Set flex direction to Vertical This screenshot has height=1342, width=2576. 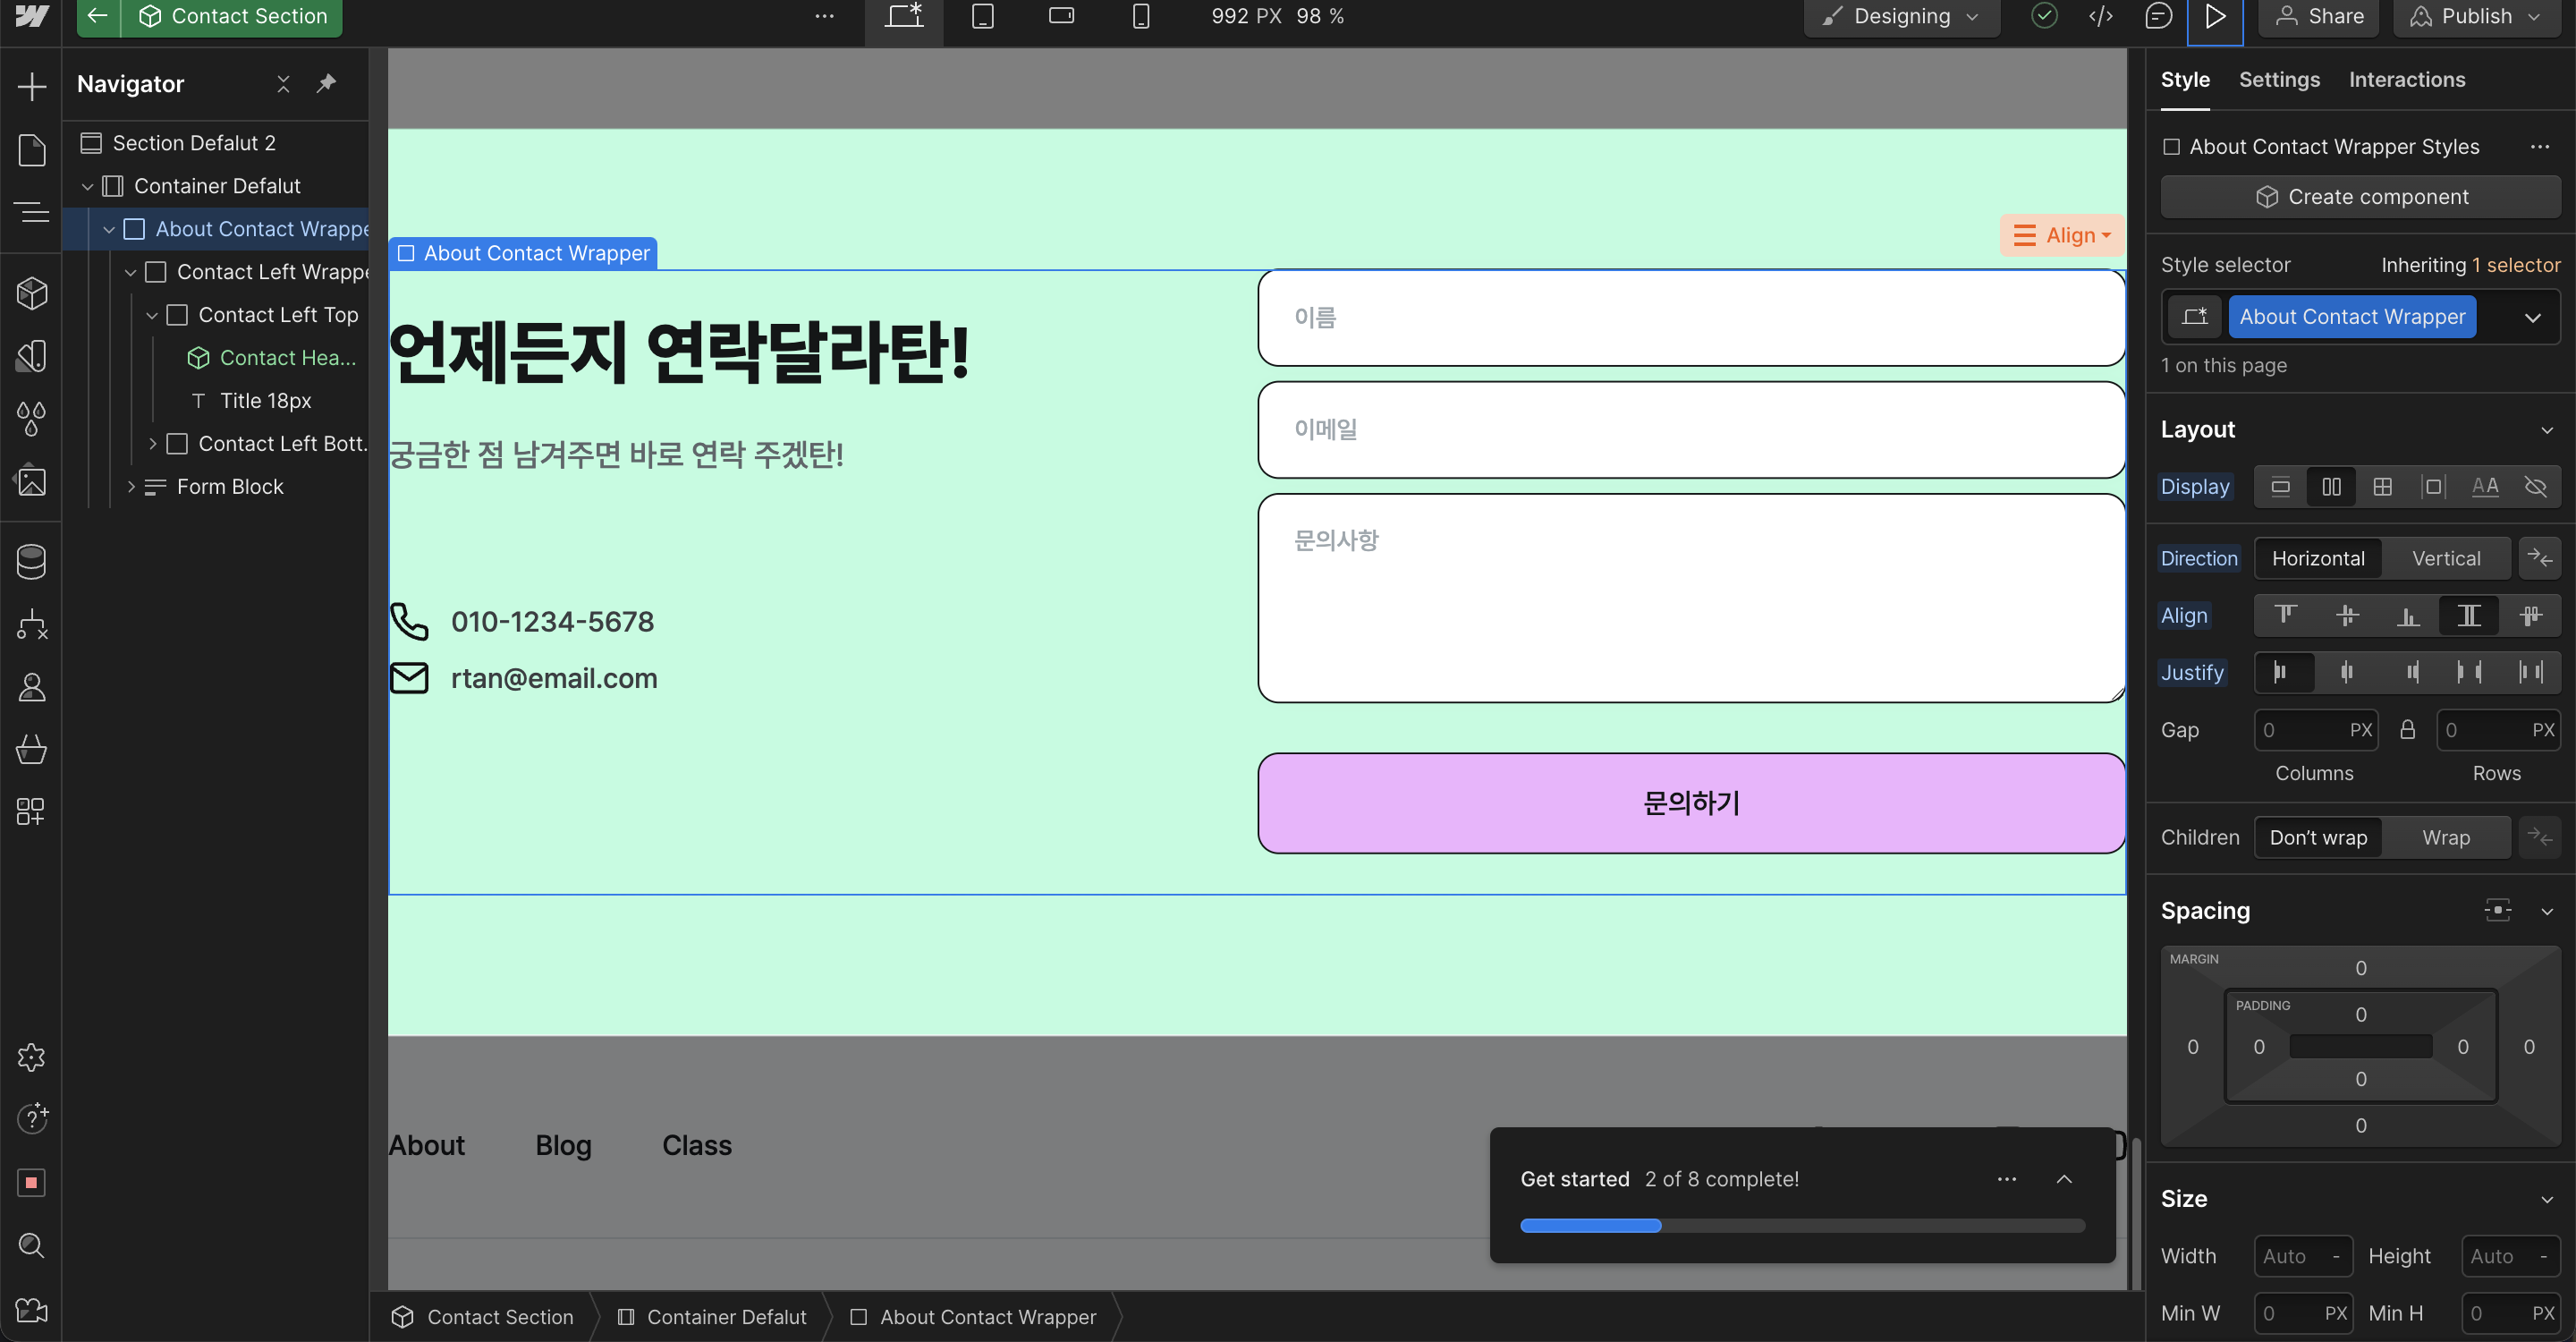tap(2445, 559)
